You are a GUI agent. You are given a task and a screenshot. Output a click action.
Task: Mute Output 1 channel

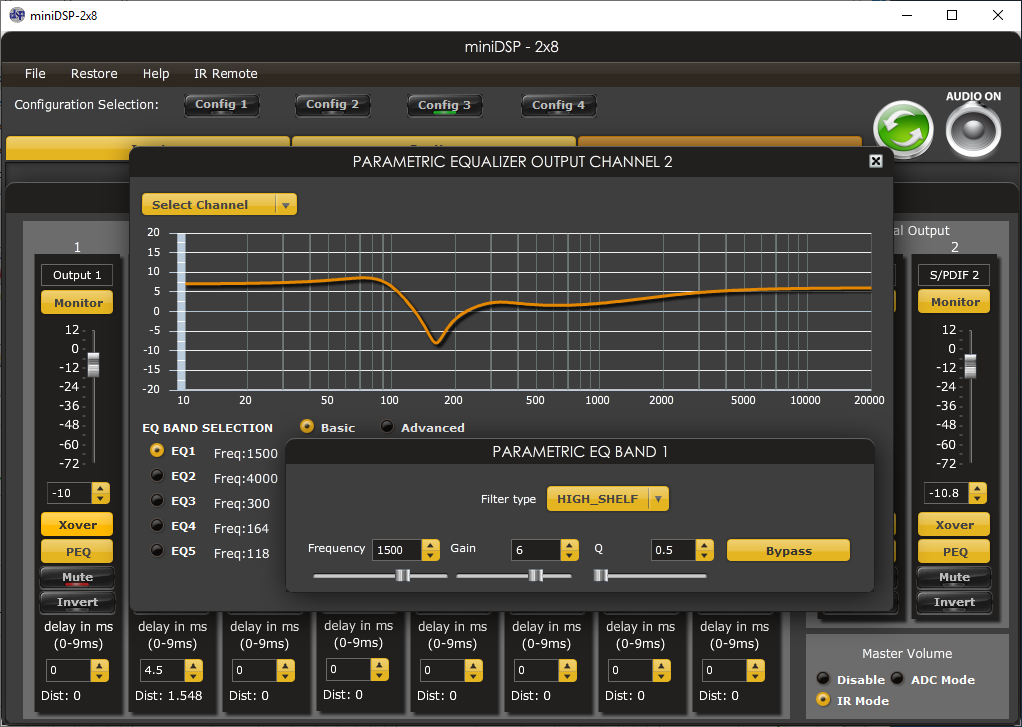coord(78,577)
